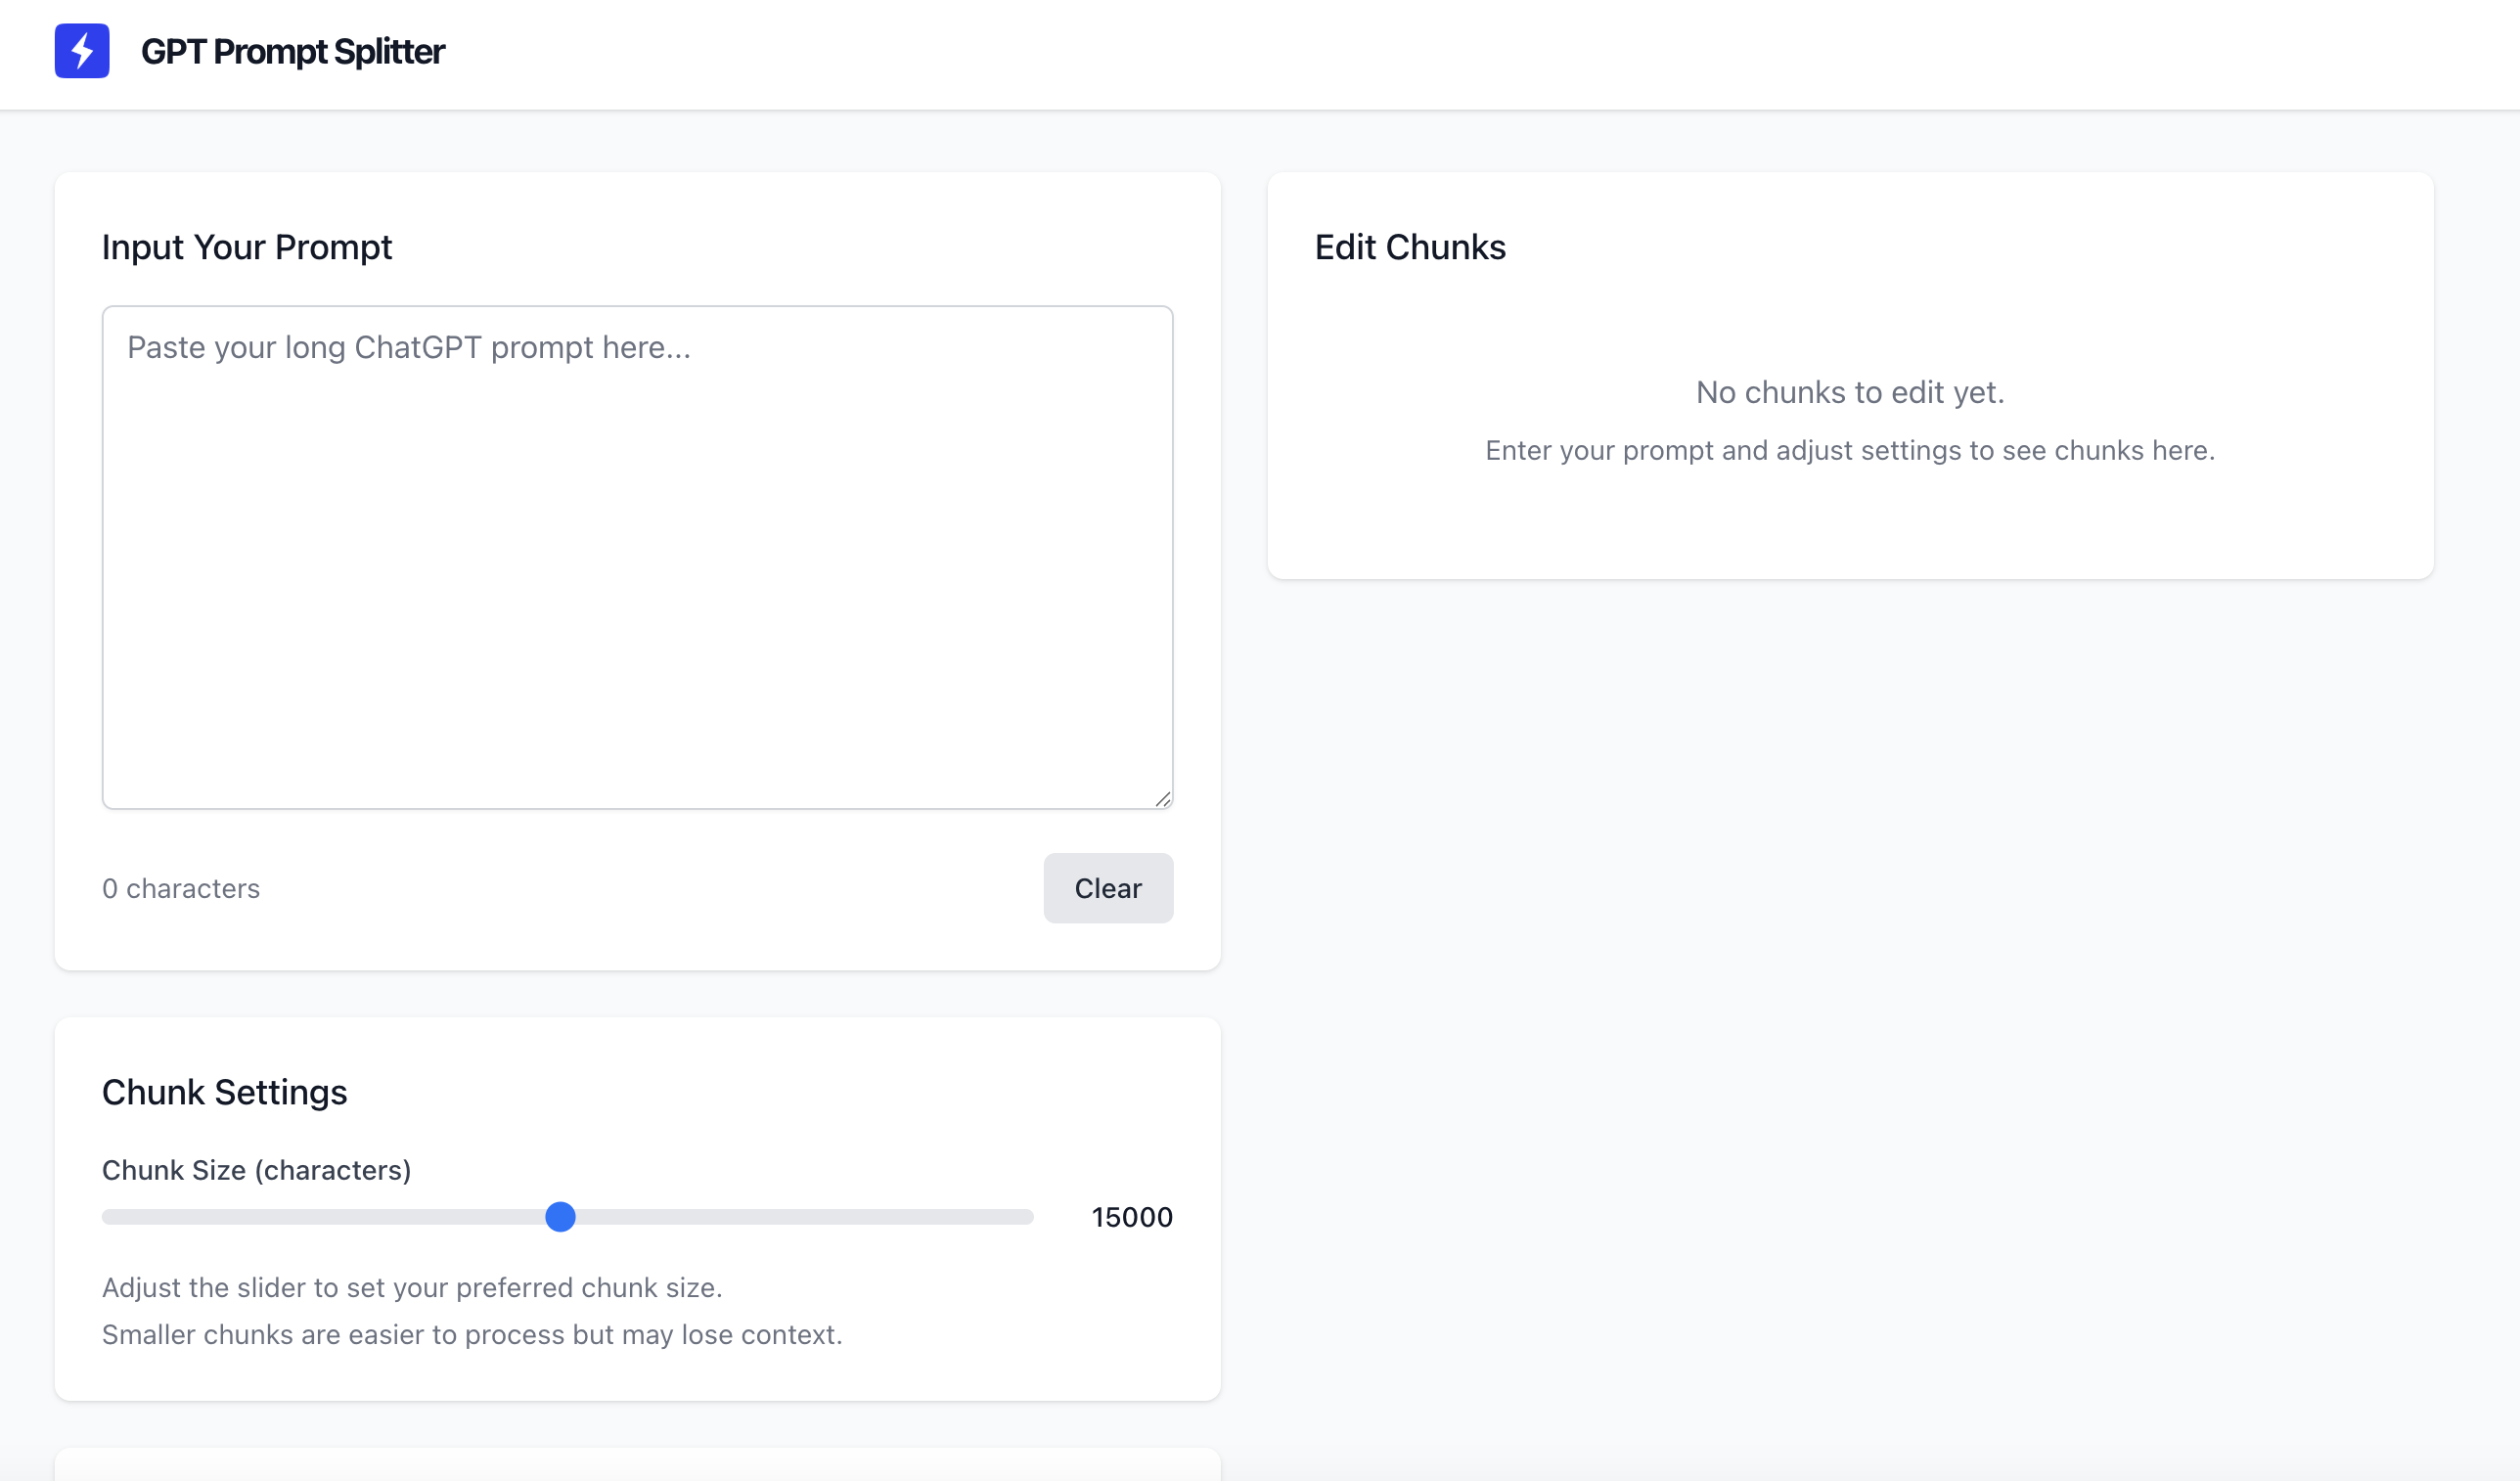
Task: Click the slider track at its leftmost end
Action: pos(108,1217)
